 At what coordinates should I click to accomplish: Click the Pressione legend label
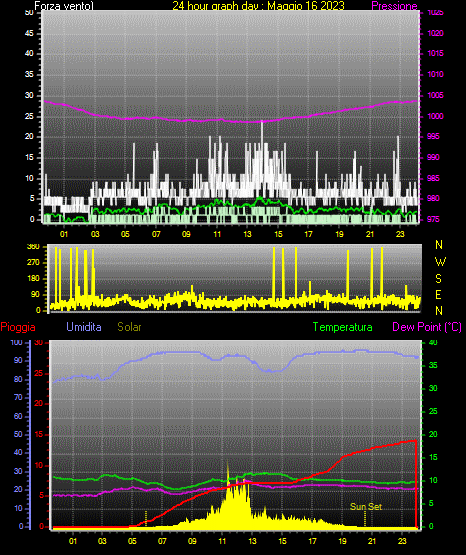(394, 6)
